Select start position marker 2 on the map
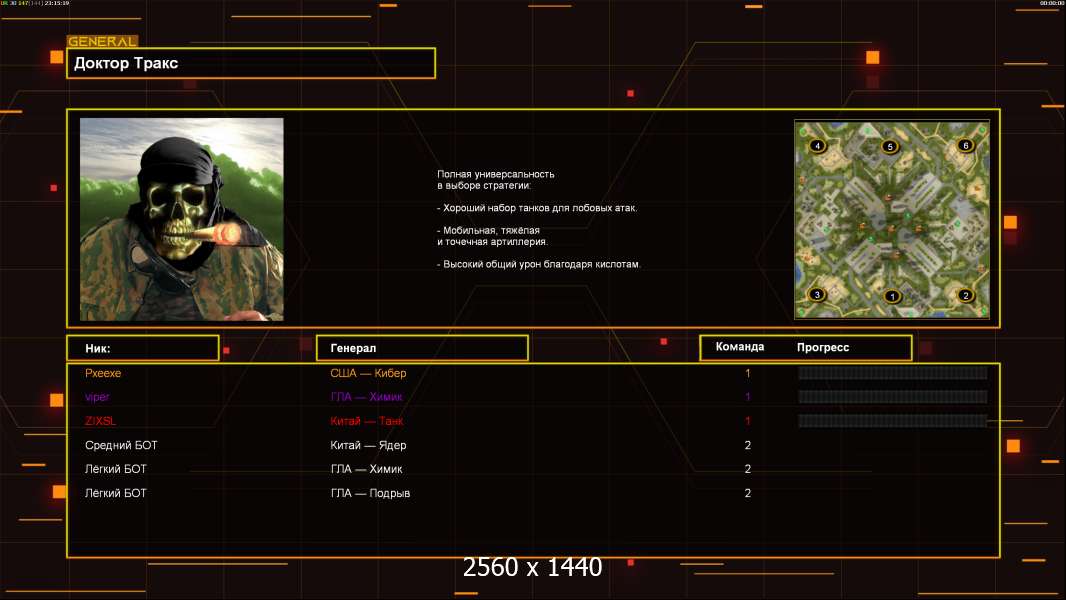This screenshot has height=600, width=1066. point(965,295)
